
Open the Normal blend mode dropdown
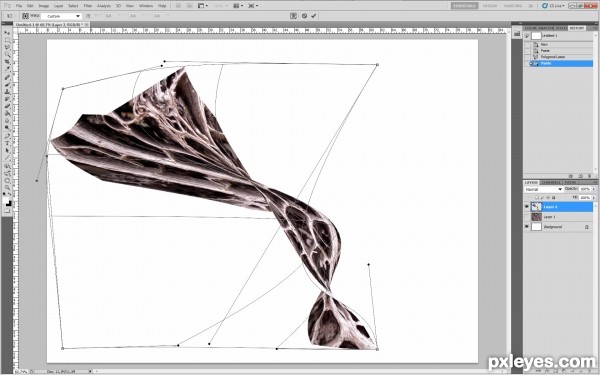click(543, 189)
